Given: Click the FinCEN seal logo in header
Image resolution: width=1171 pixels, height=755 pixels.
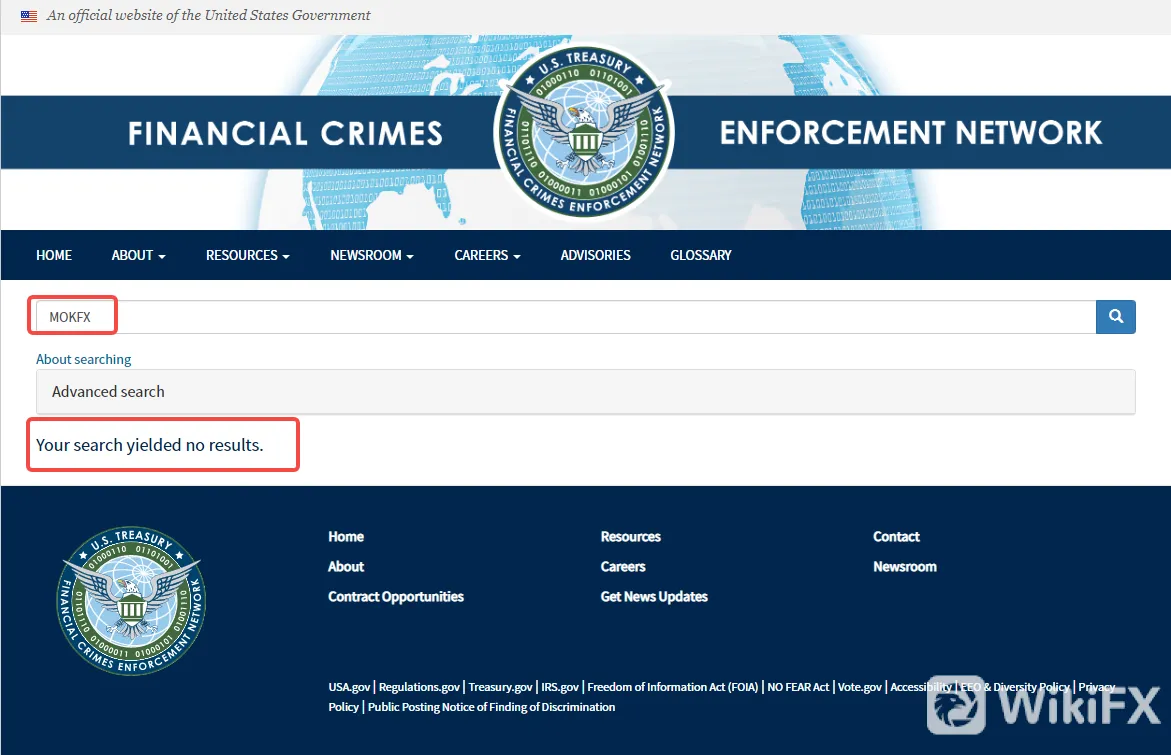Looking at the screenshot, I should click(584, 132).
